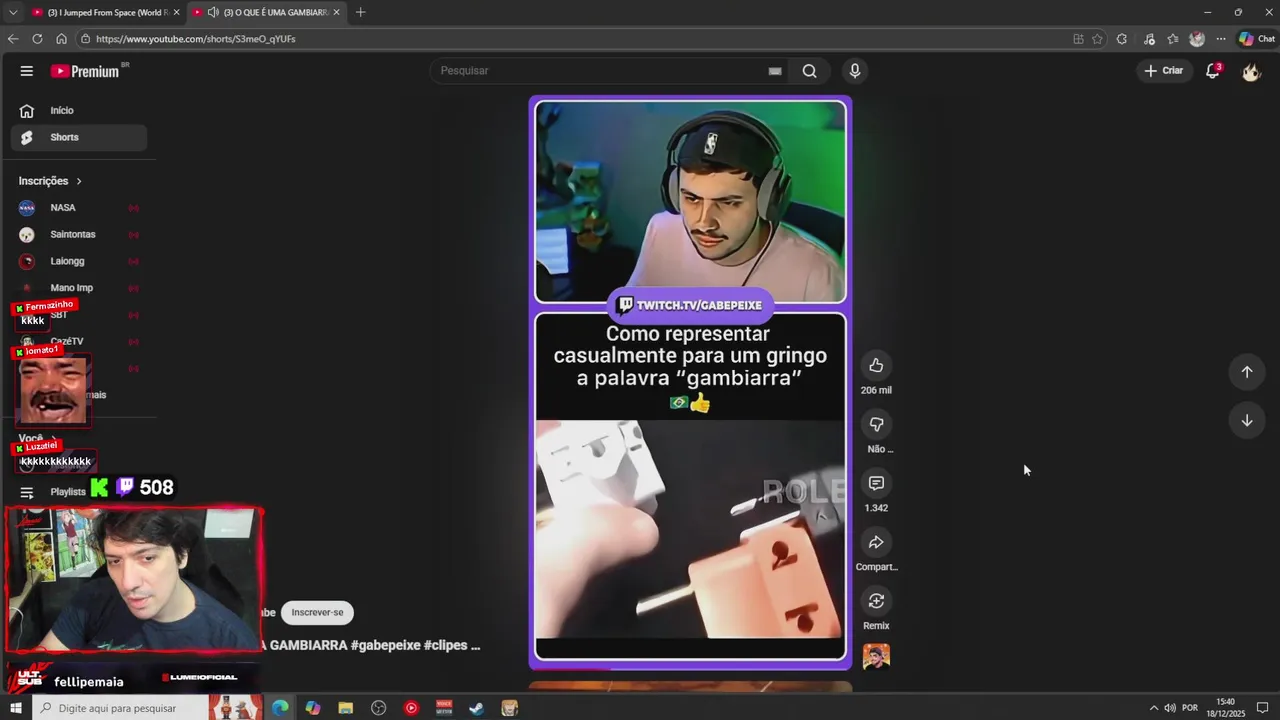Open Shorts in the sidebar

point(79,138)
